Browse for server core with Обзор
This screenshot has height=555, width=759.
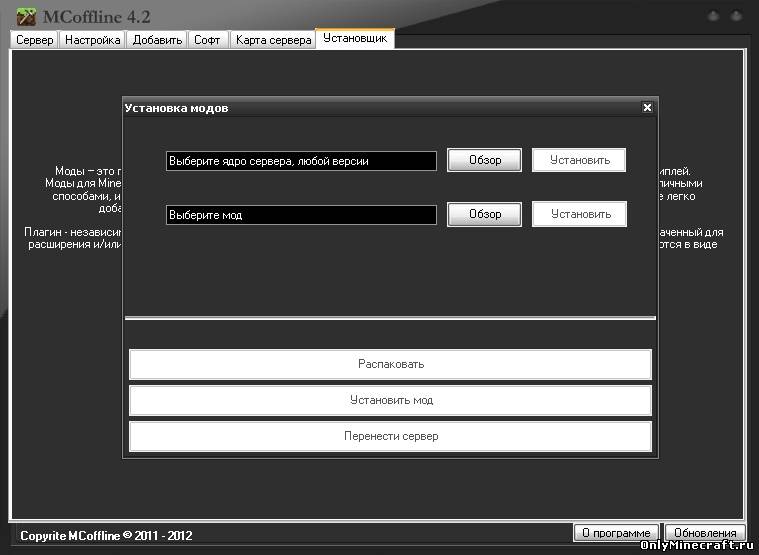(x=484, y=161)
